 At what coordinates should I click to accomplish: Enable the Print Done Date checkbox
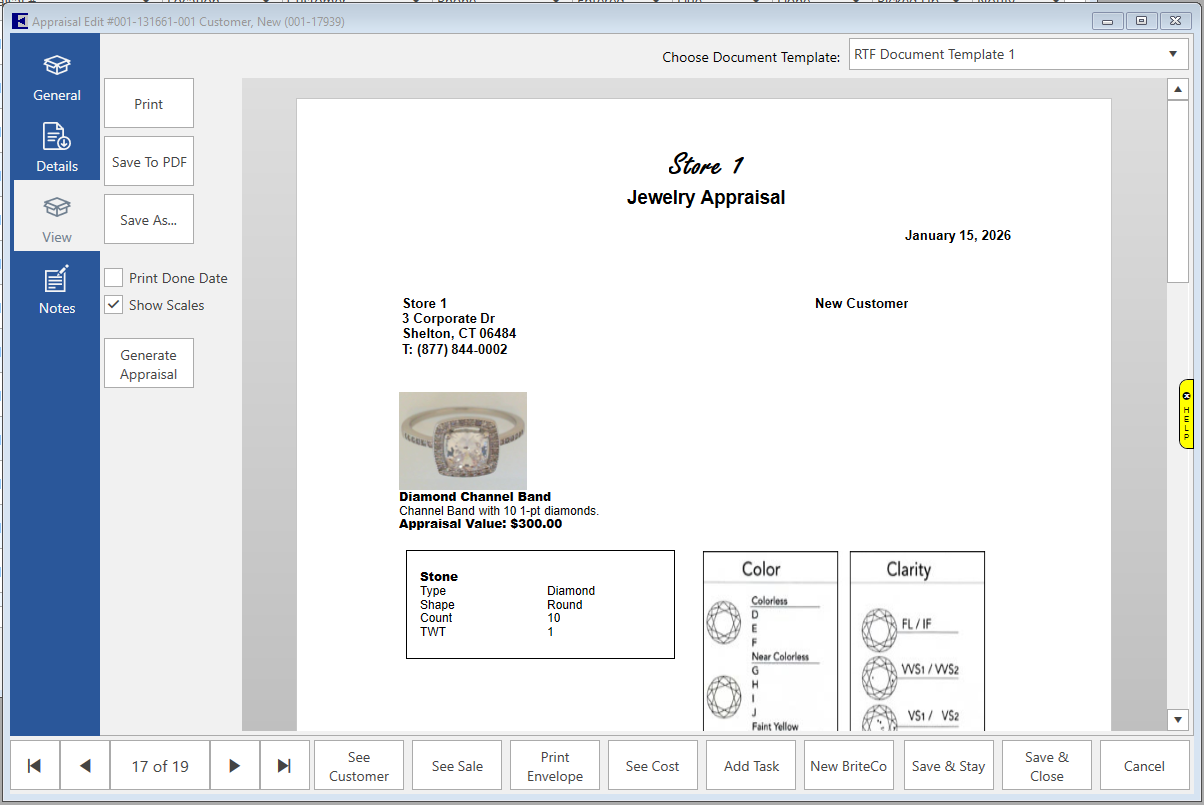pyautogui.click(x=114, y=278)
